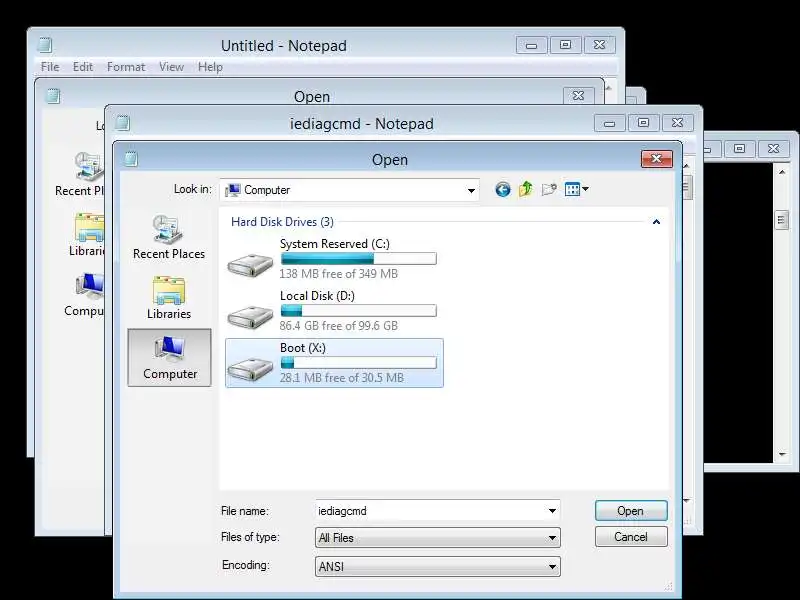Click the Cancel button
Screen dimensions: 800x600
click(631, 537)
